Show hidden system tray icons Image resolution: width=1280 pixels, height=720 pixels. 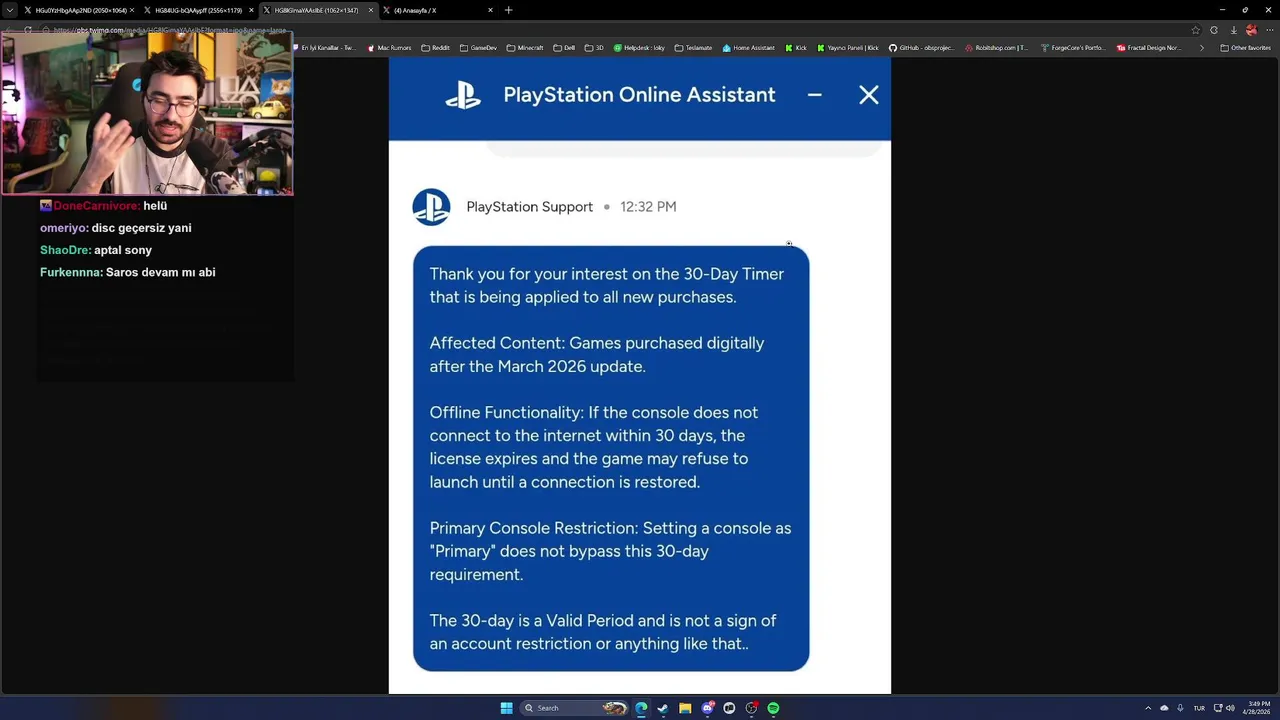[x=1148, y=708]
